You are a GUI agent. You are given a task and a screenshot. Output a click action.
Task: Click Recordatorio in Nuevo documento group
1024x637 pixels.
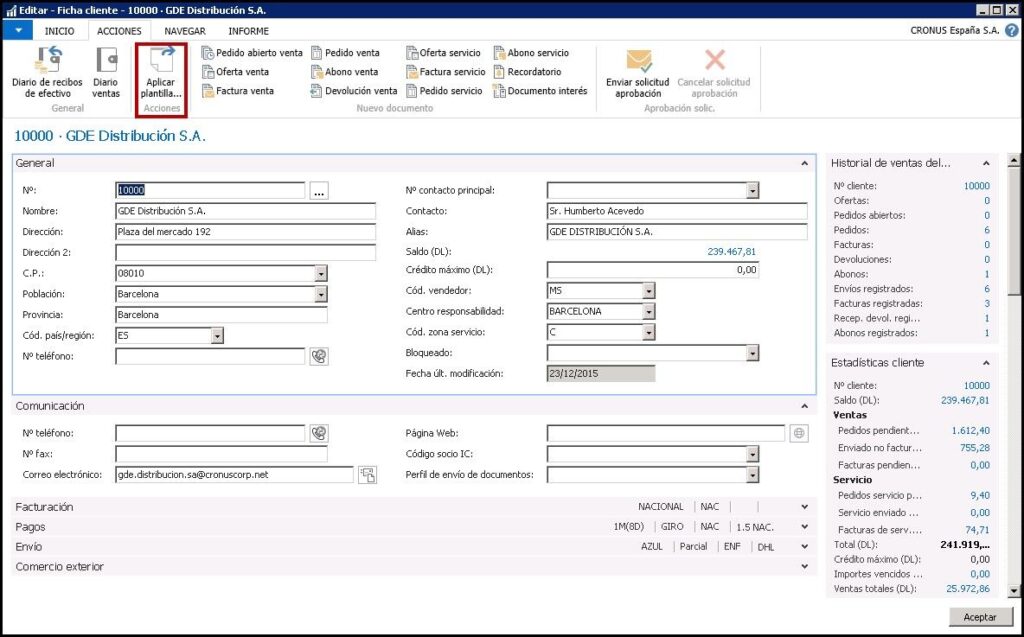(533, 72)
